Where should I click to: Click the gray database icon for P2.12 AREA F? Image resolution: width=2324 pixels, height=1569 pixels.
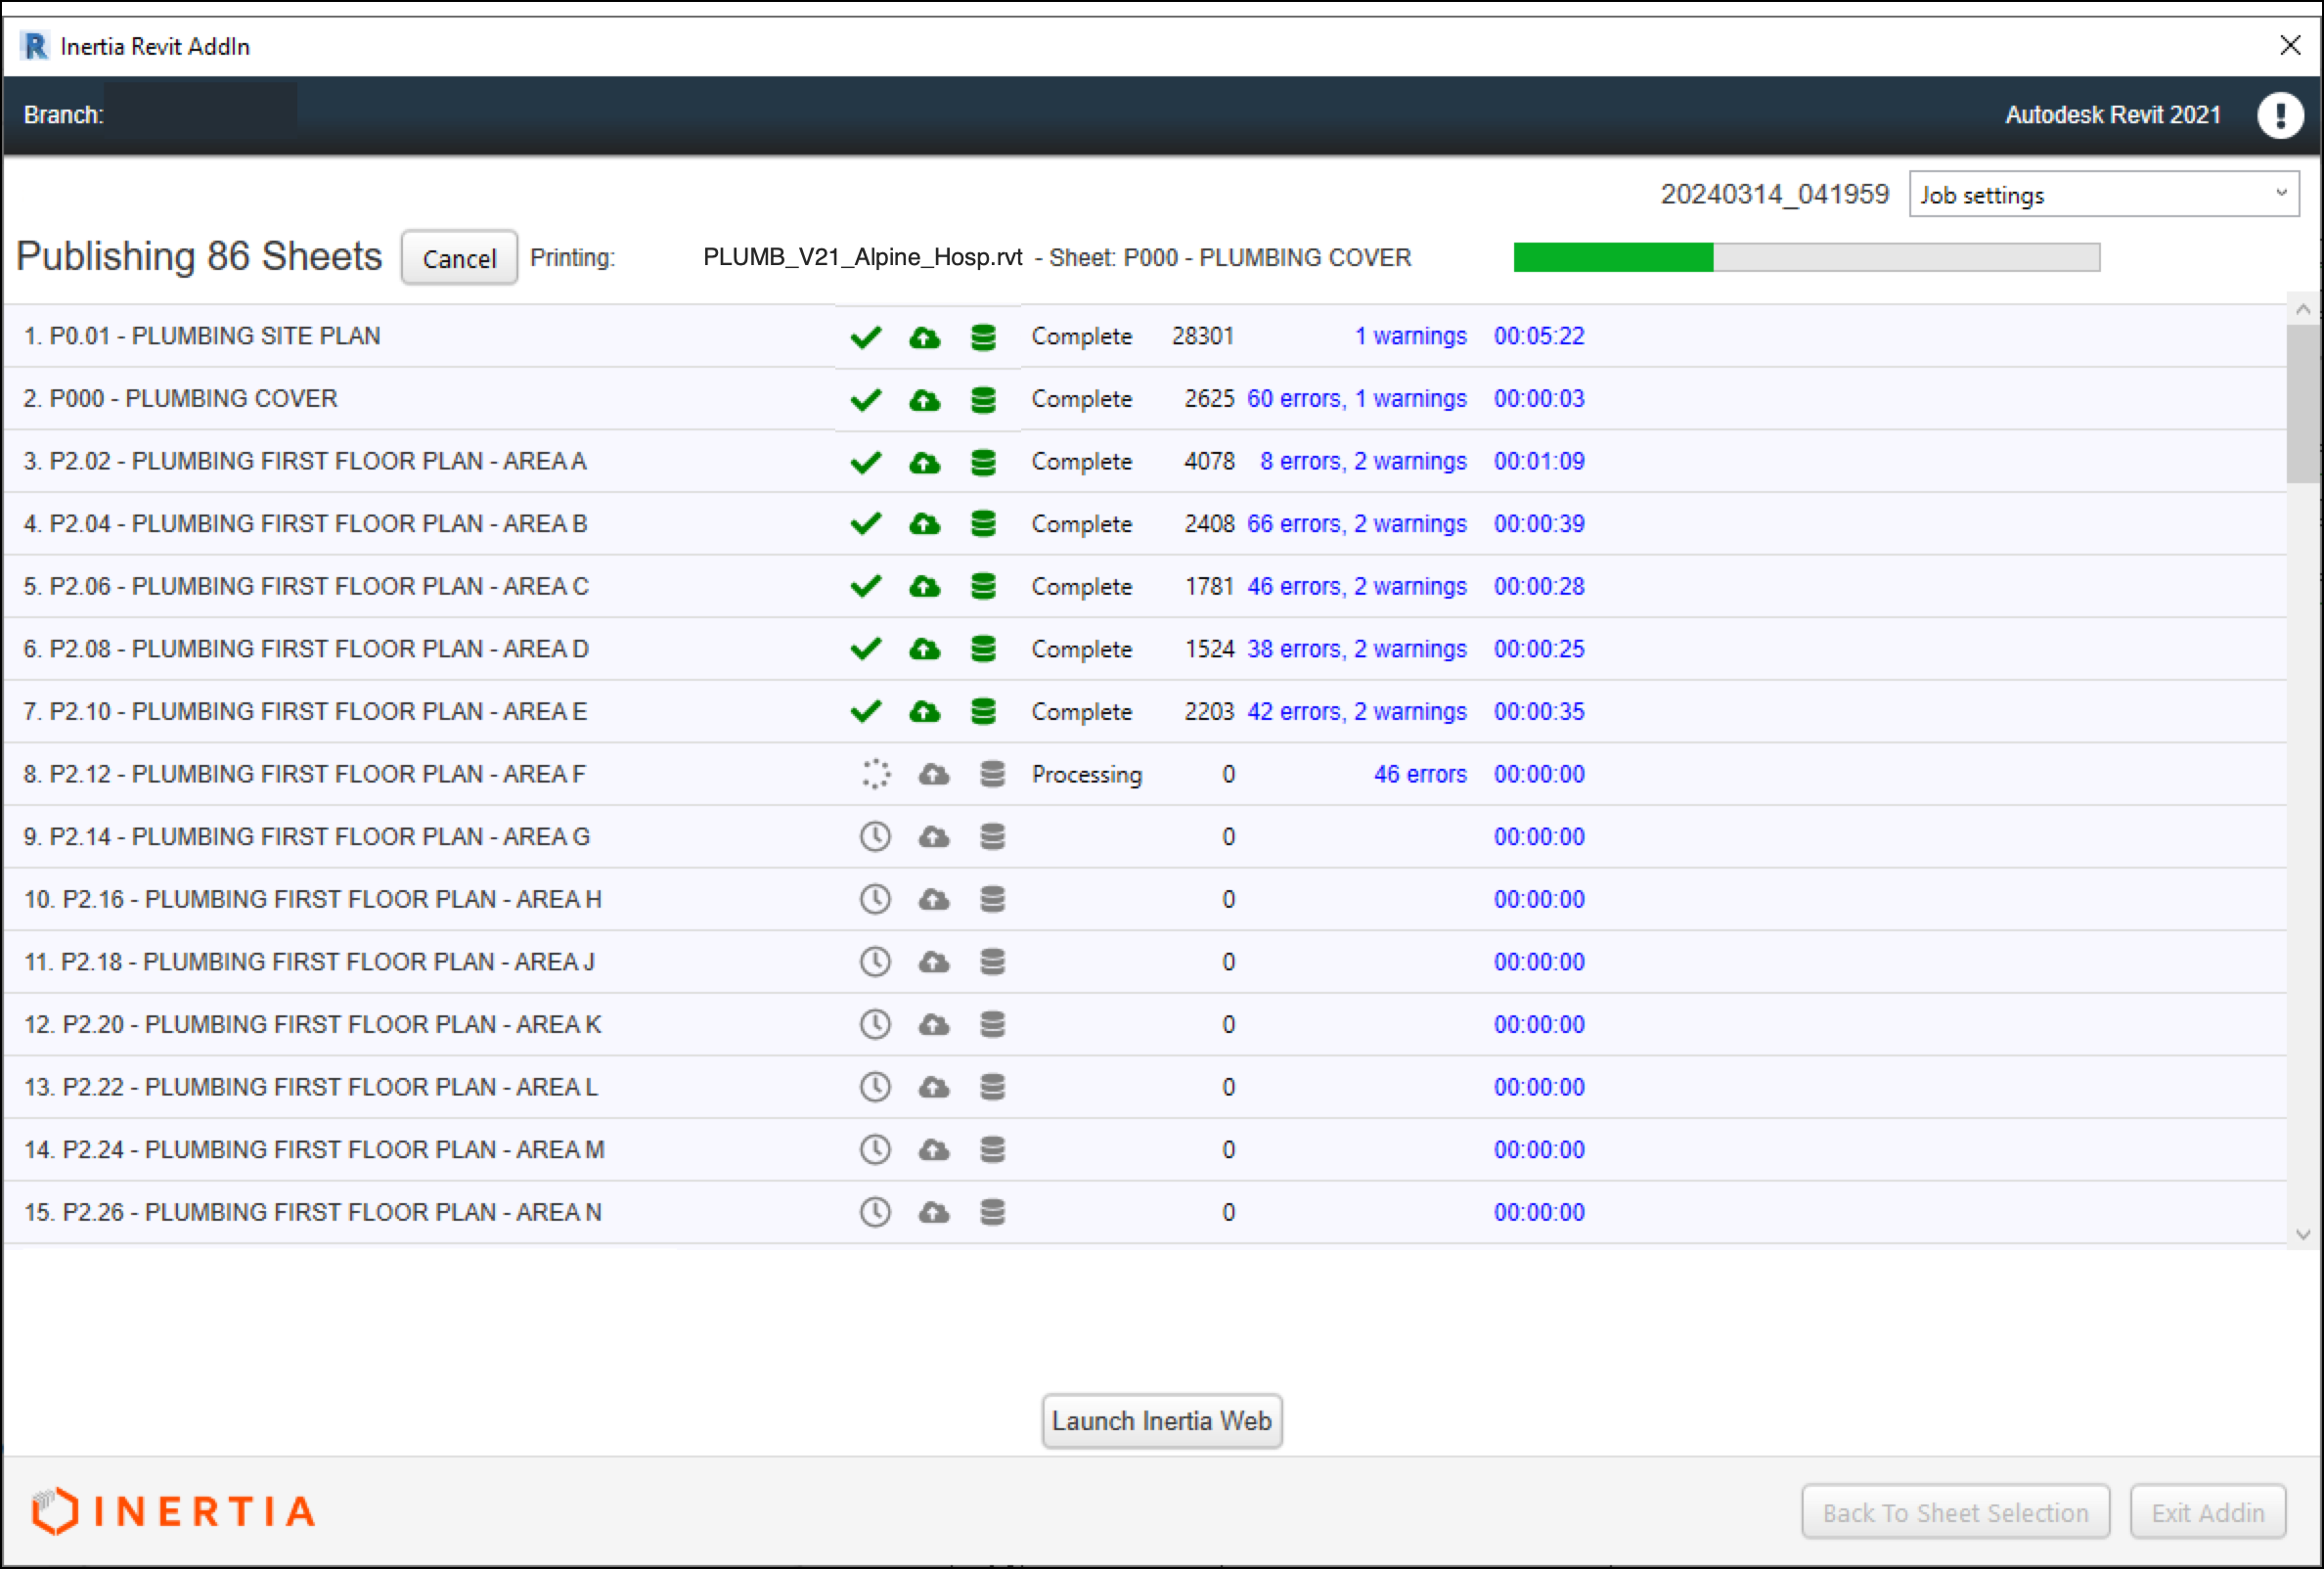(992, 774)
